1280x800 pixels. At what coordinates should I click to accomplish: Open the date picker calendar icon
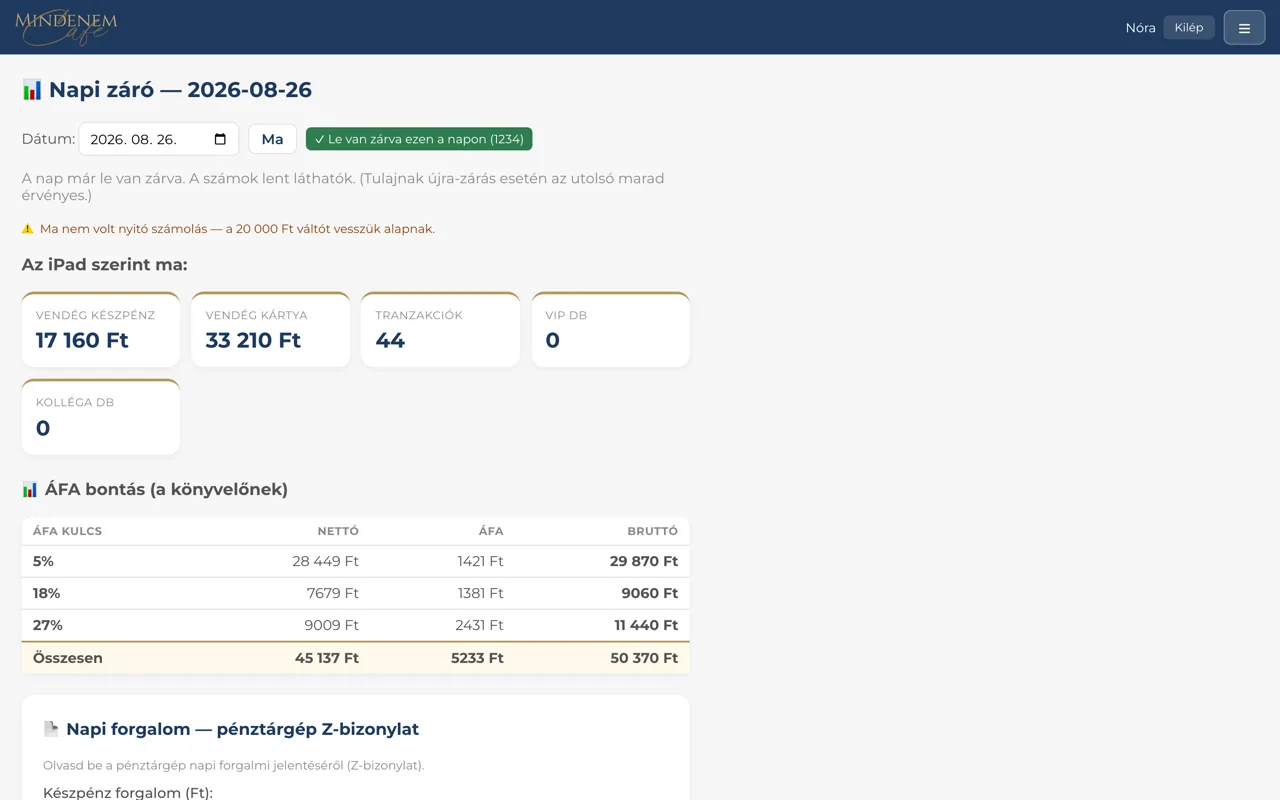(x=221, y=139)
